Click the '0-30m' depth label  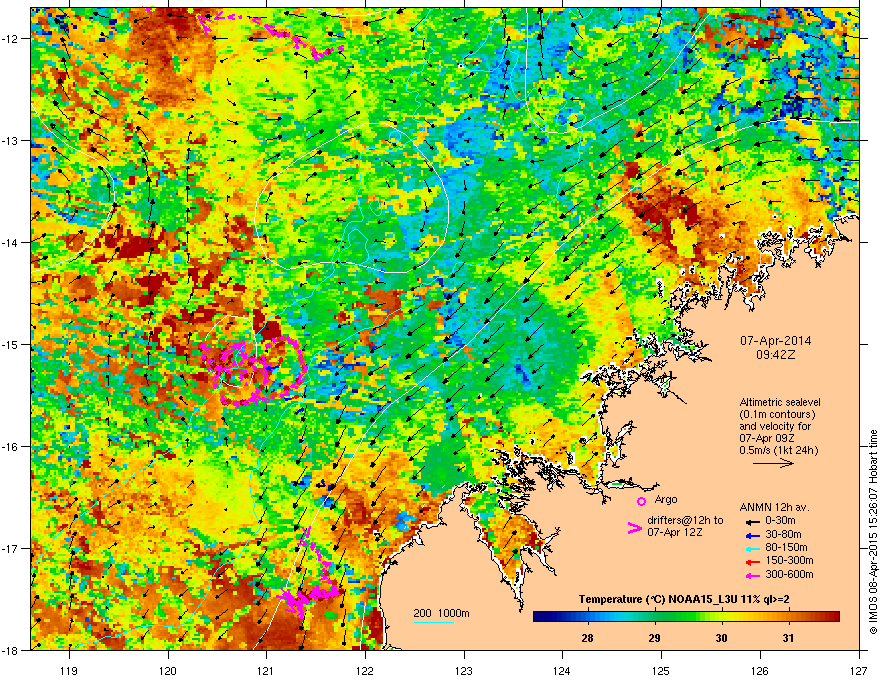[x=780, y=521]
